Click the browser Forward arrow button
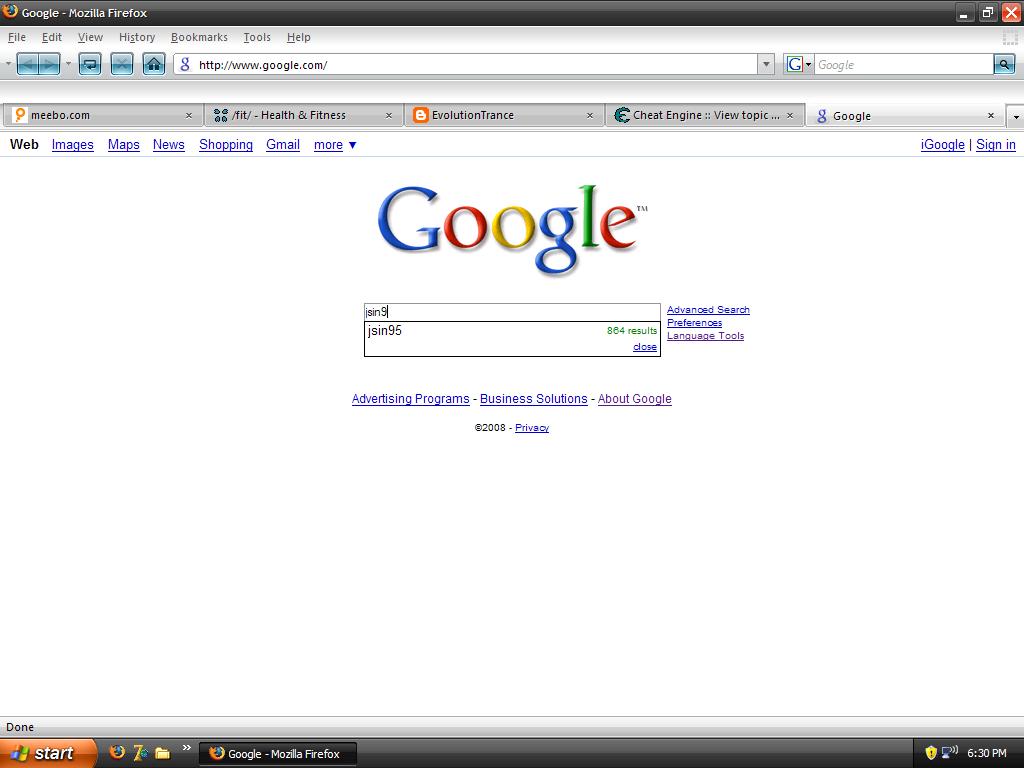Screen dimensions: 1024x768 point(50,64)
